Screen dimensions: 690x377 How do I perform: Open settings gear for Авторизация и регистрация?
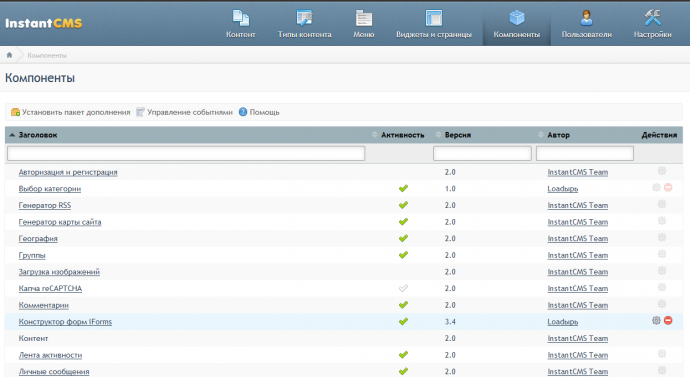coord(662,171)
